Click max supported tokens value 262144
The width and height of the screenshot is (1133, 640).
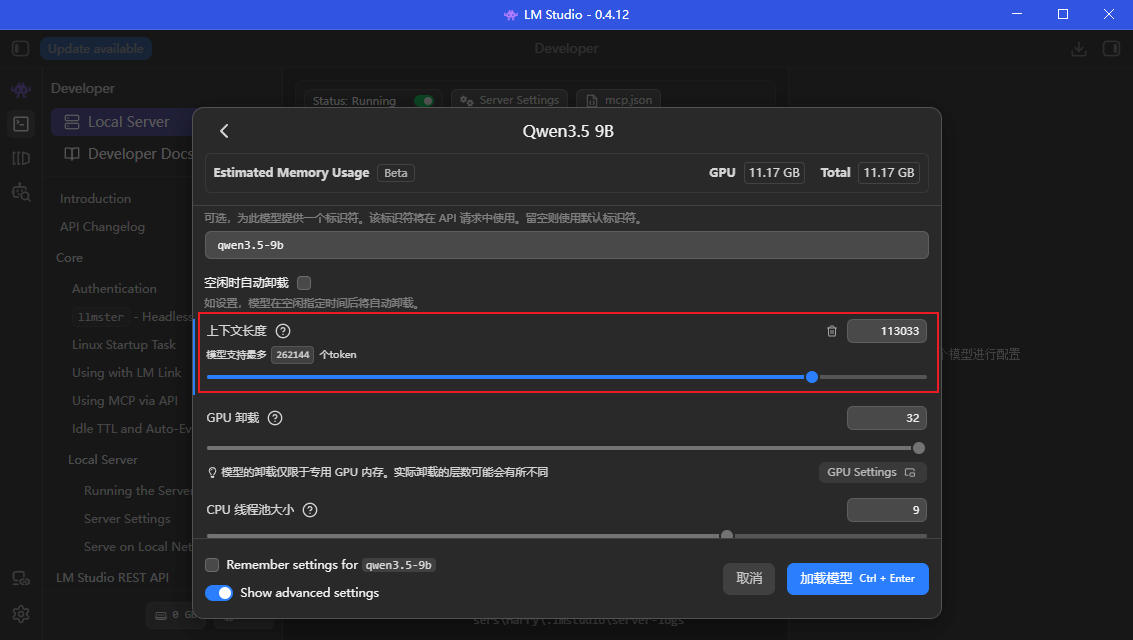293,355
